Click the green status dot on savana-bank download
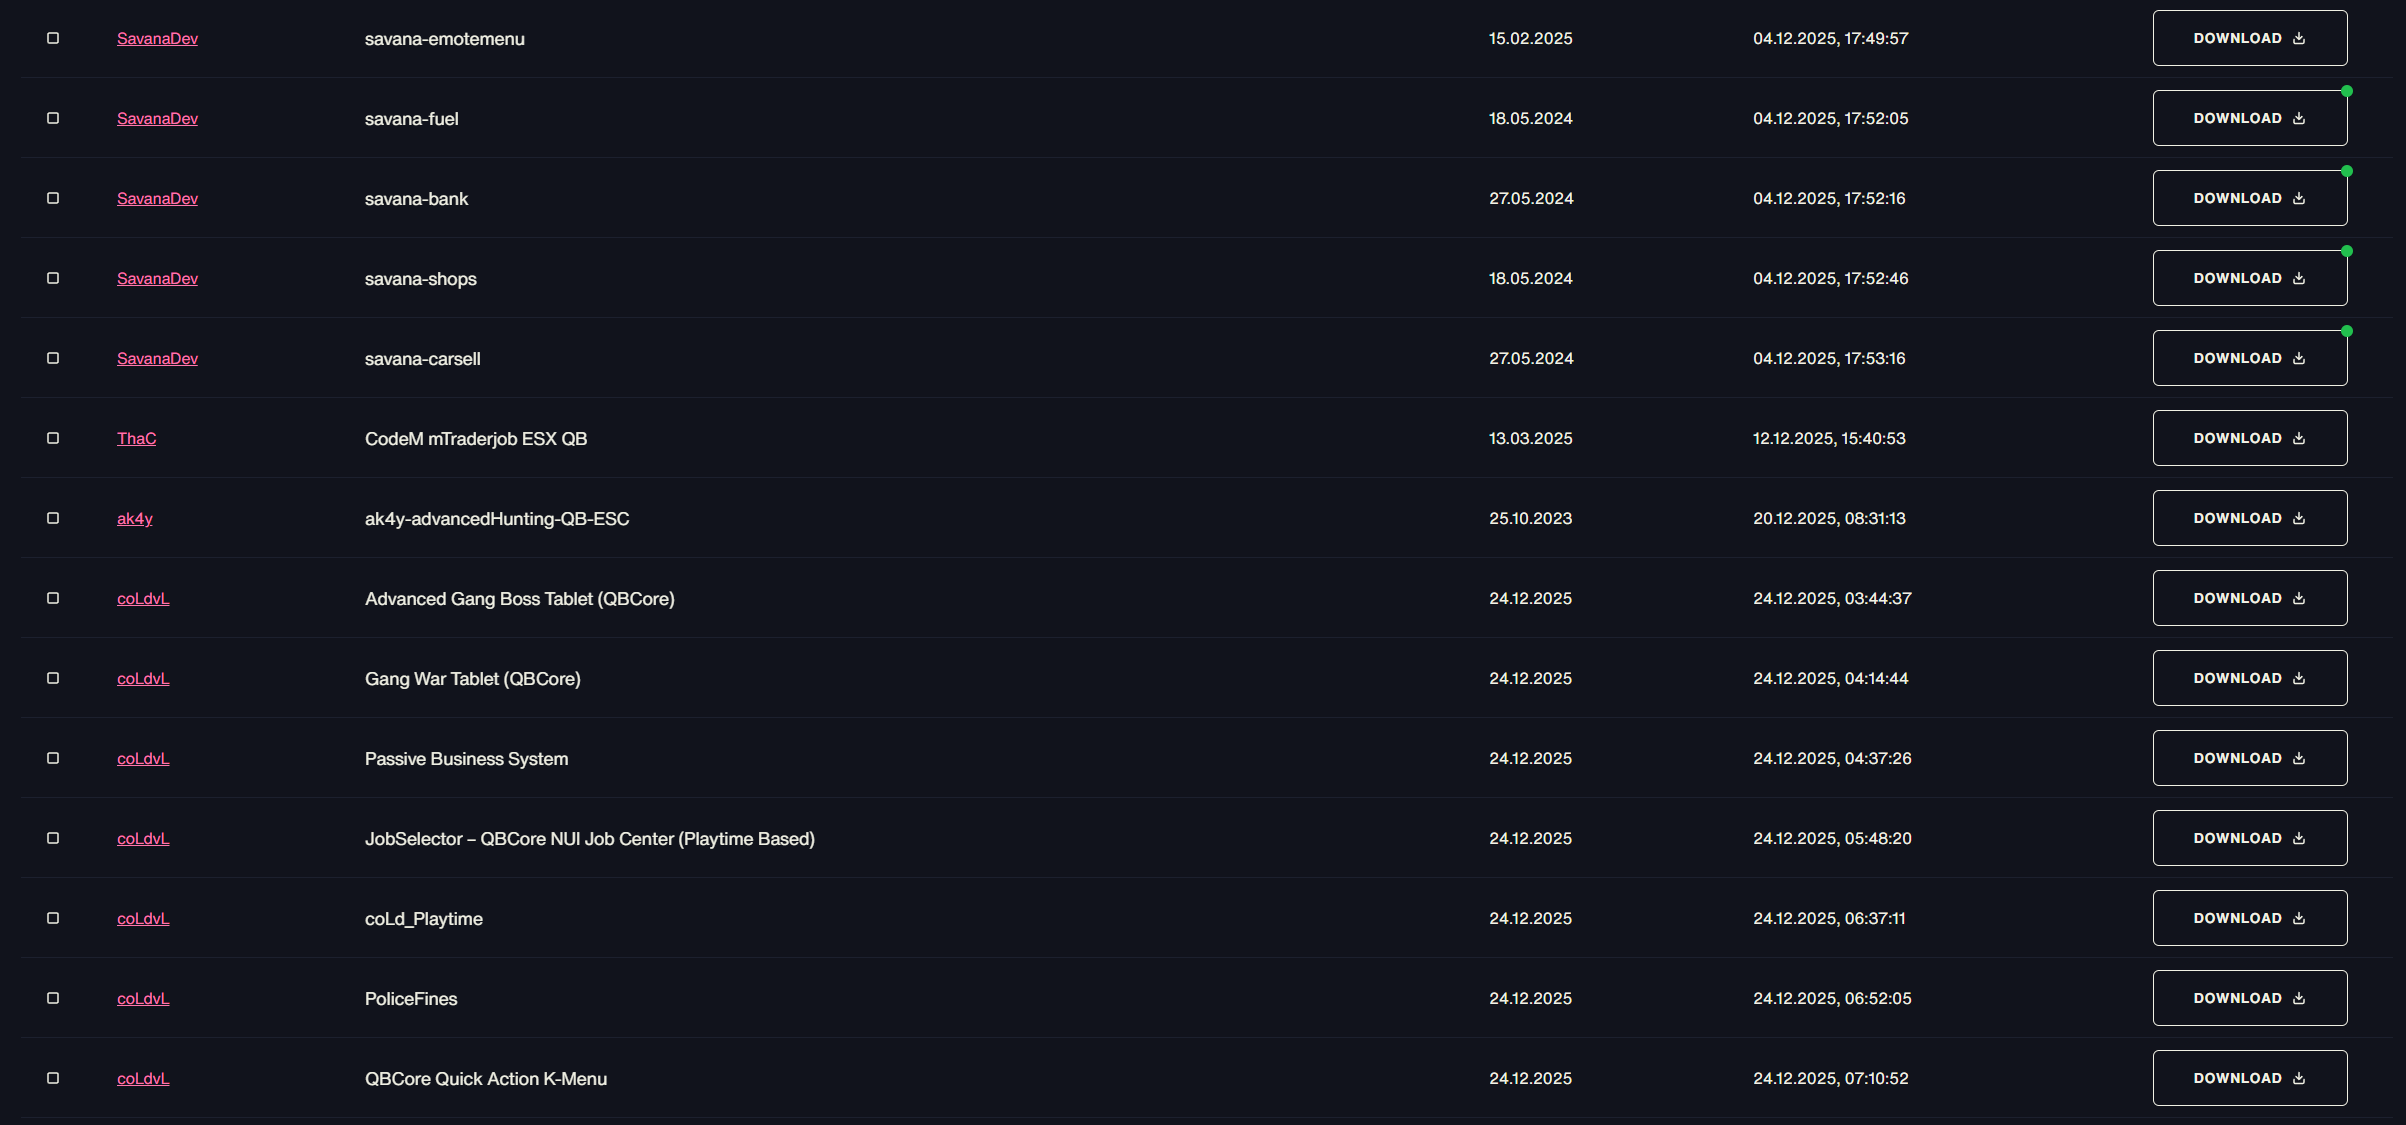Image resolution: width=2406 pixels, height=1125 pixels. (2347, 171)
